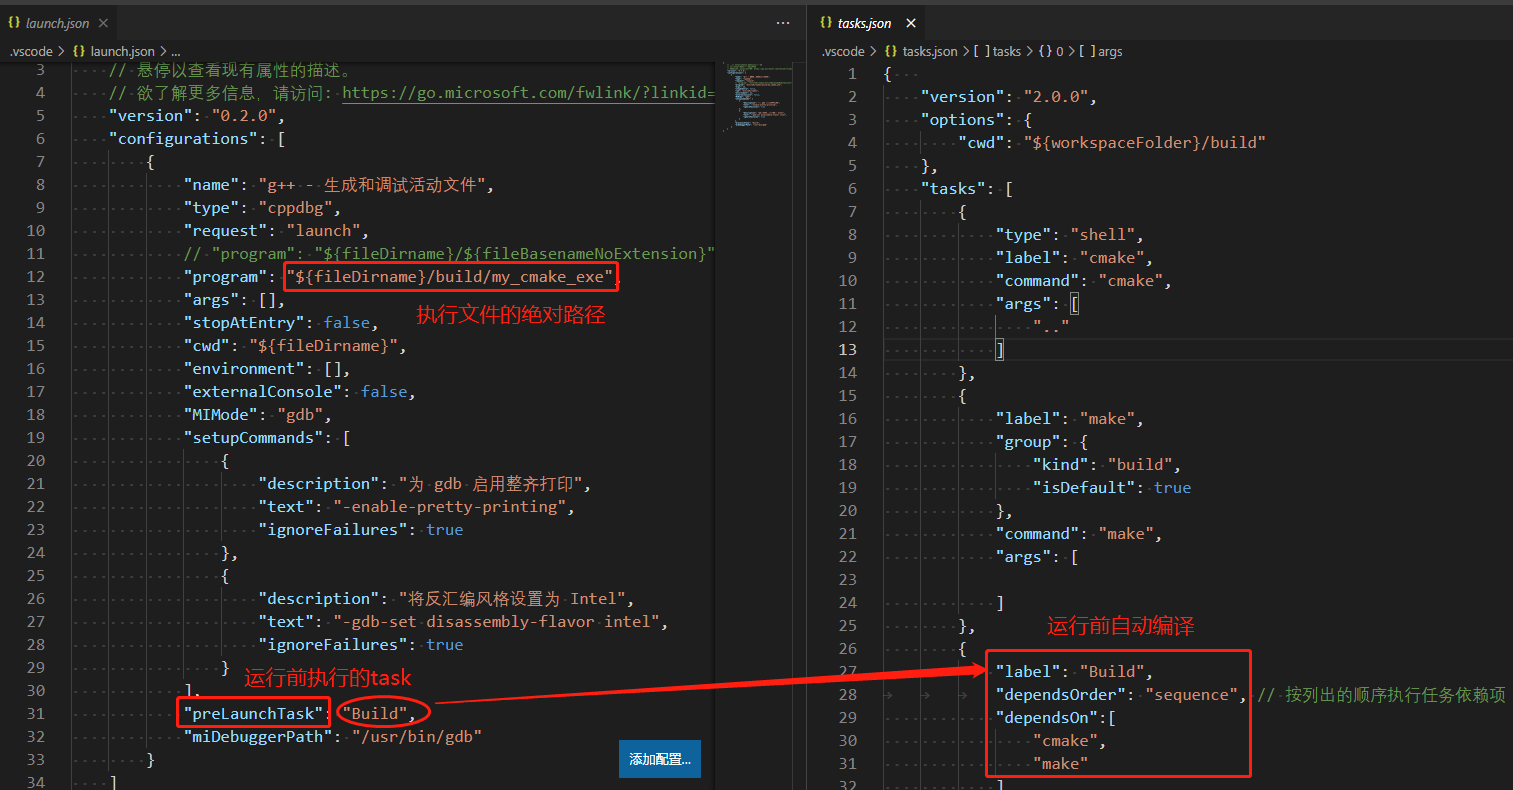Click the "dependsOrder" key
This screenshot has height=790, width=1513.
tap(1060, 694)
